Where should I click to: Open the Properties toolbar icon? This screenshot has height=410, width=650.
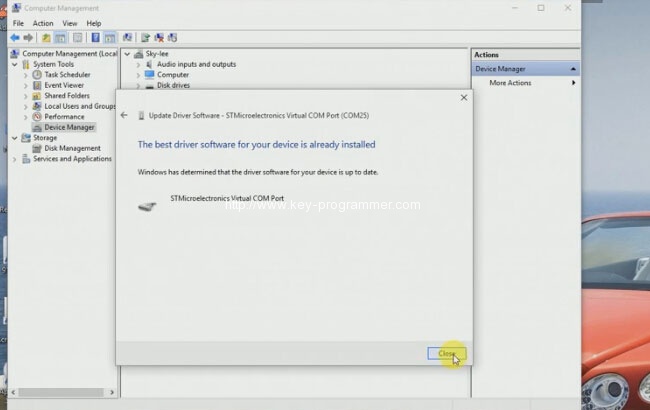coord(78,38)
